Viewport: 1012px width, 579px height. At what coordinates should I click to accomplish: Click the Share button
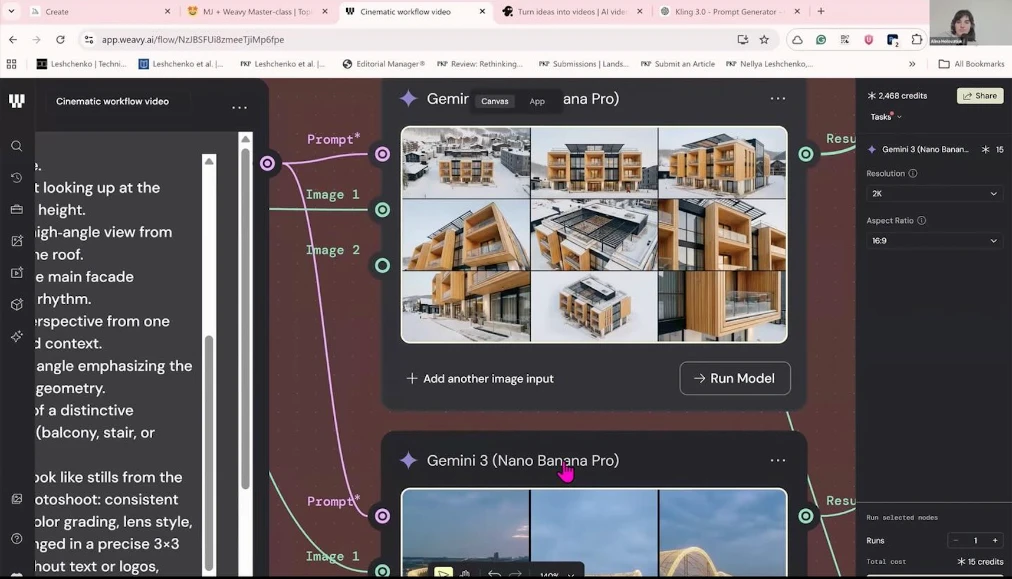click(979, 96)
